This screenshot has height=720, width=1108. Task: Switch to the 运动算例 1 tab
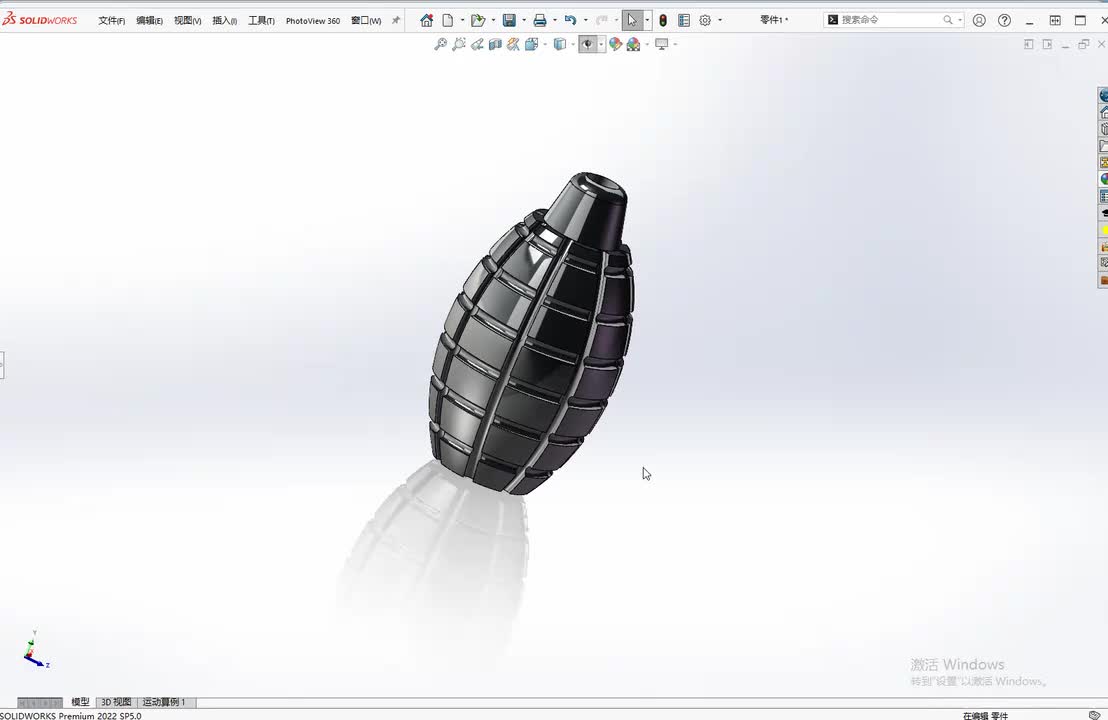tap(164, 702)
